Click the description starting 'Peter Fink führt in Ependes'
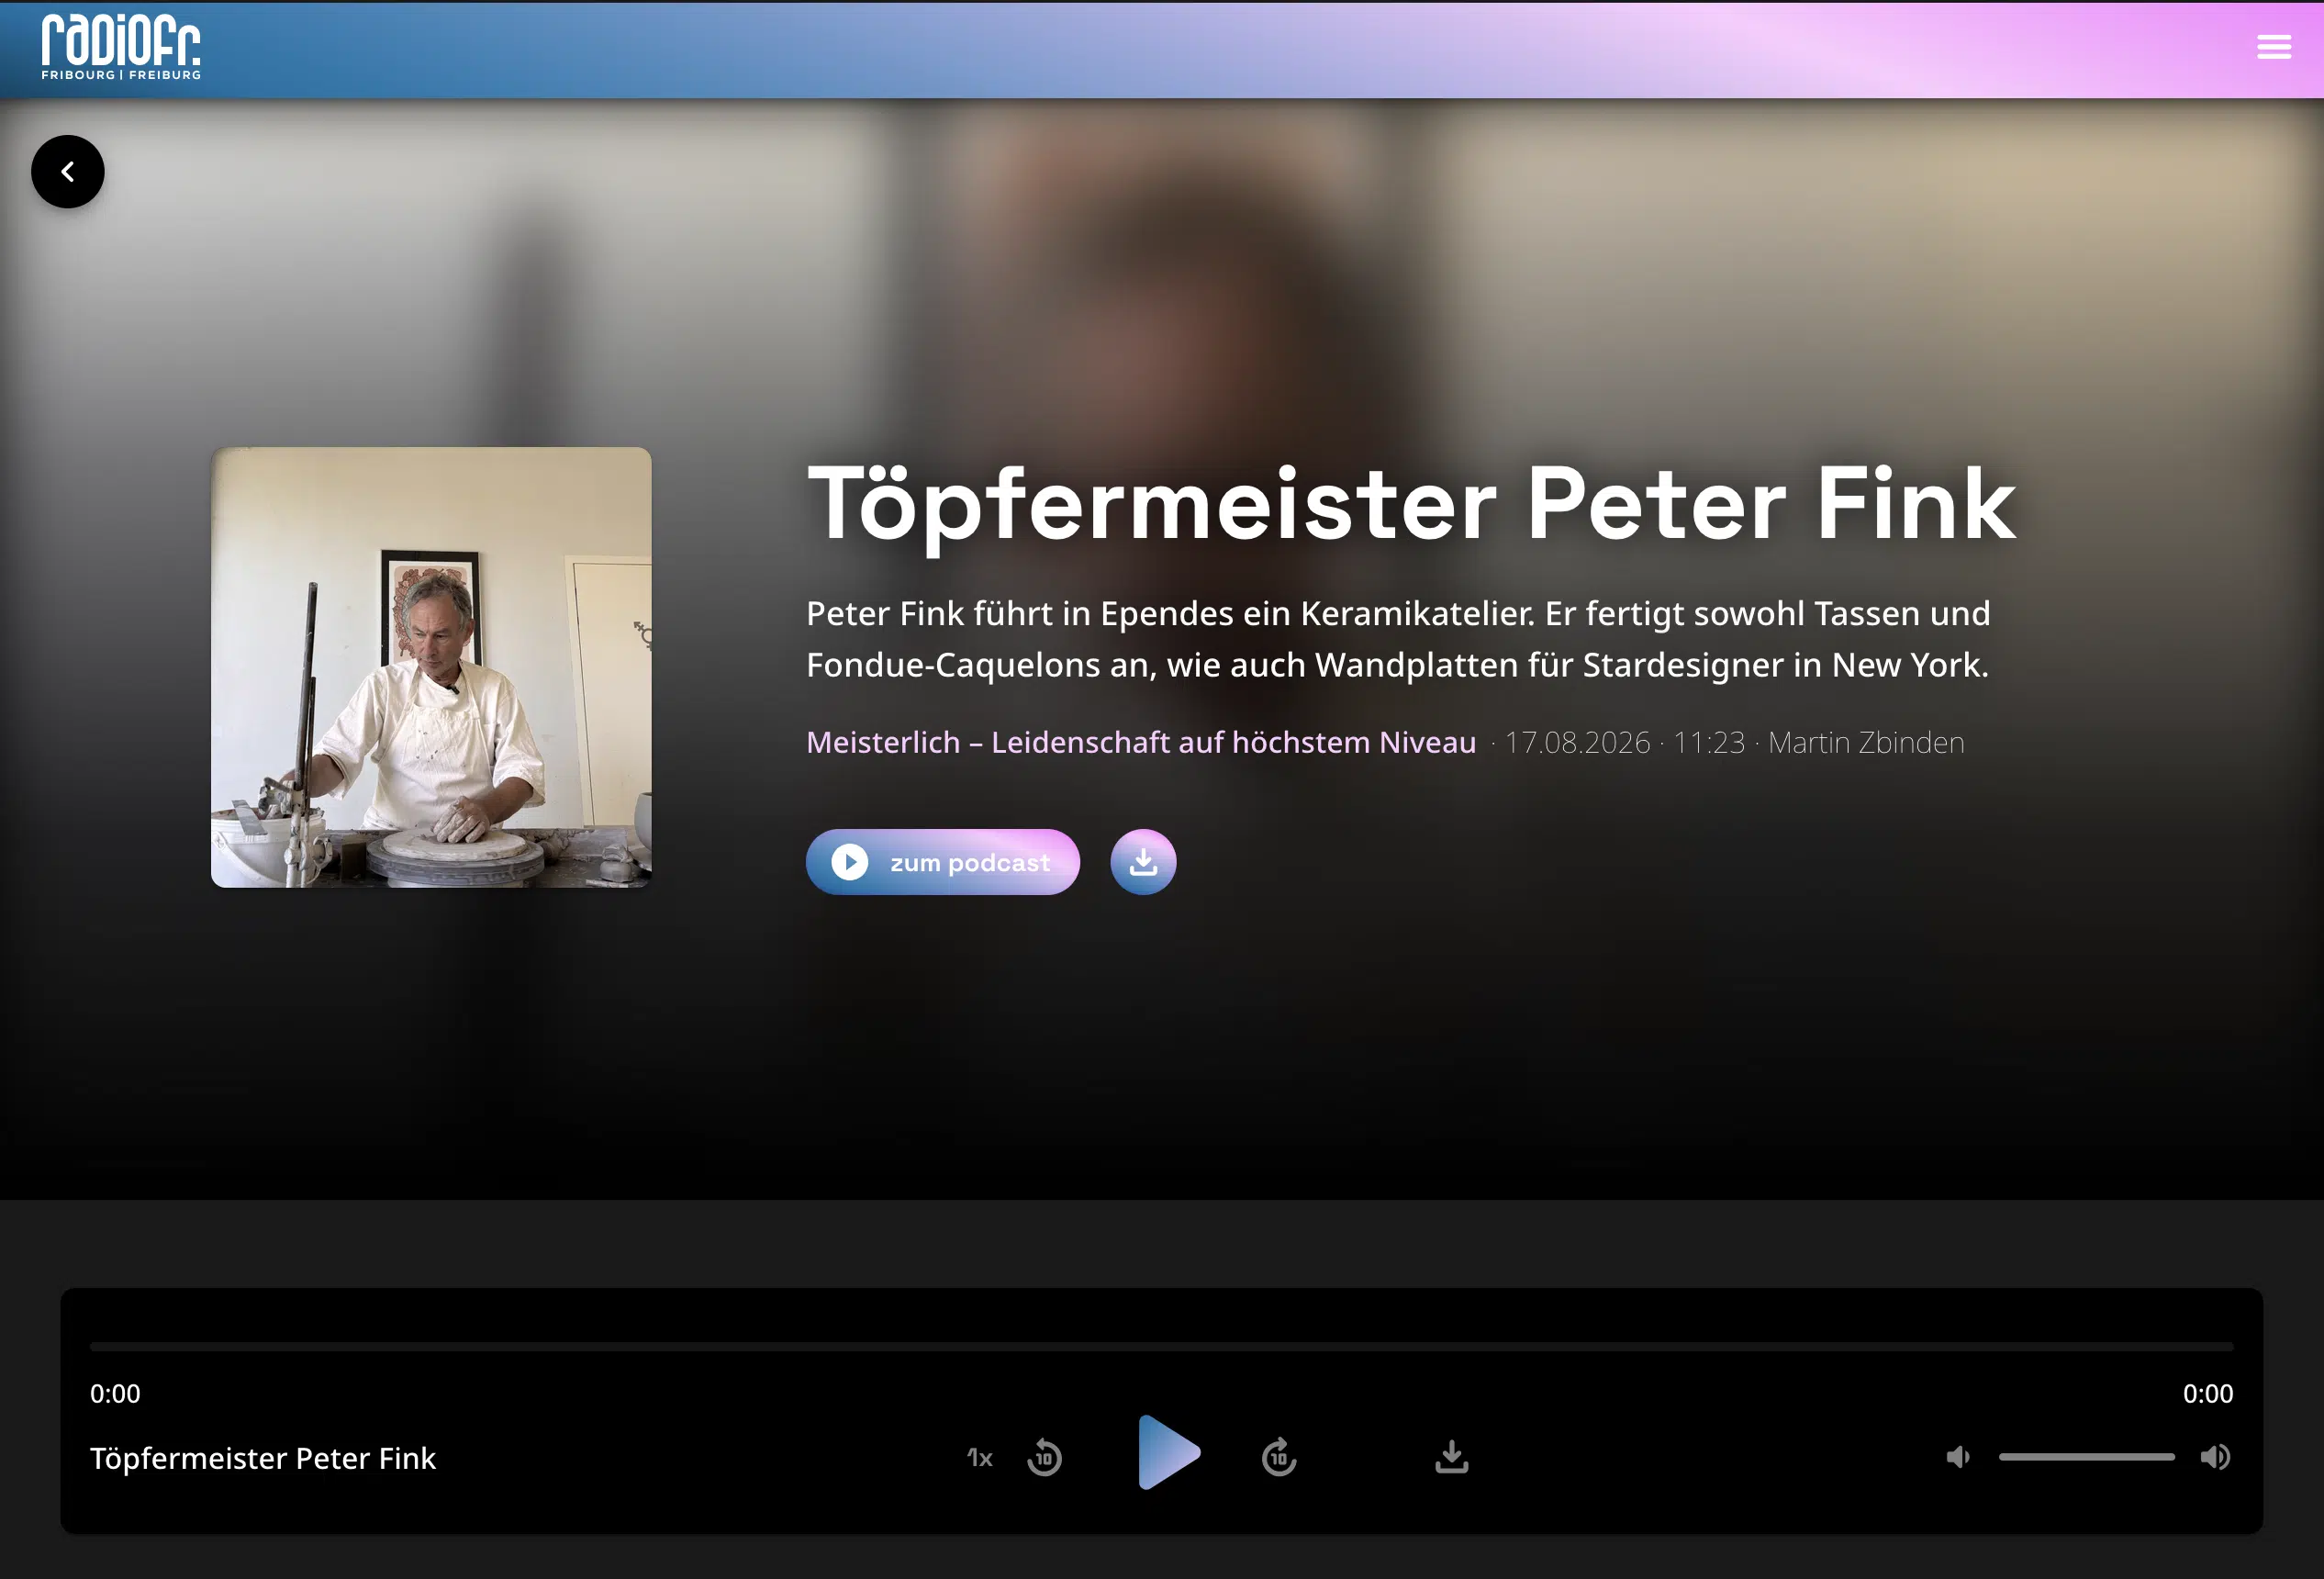This screenshot has width=2324, height=1579. tap(1398, 639)
